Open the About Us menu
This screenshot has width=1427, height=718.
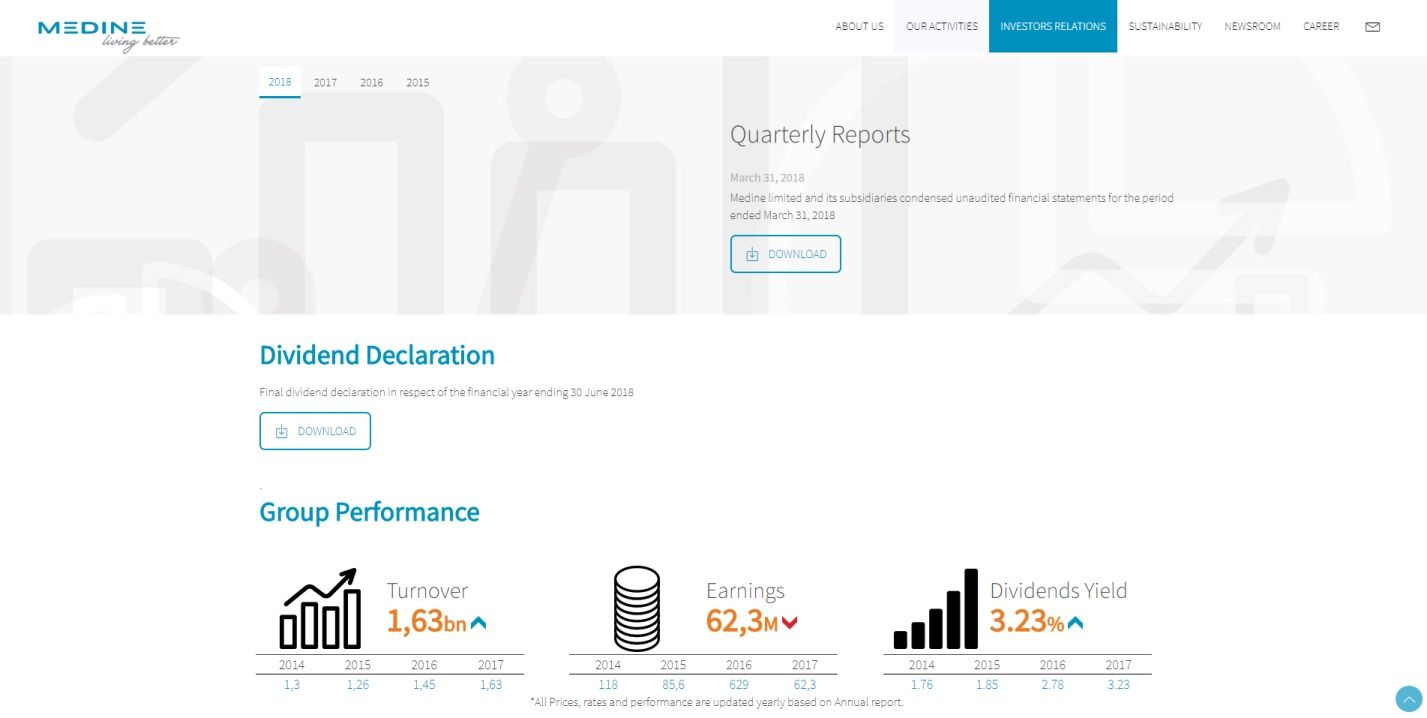coord(859,26)
